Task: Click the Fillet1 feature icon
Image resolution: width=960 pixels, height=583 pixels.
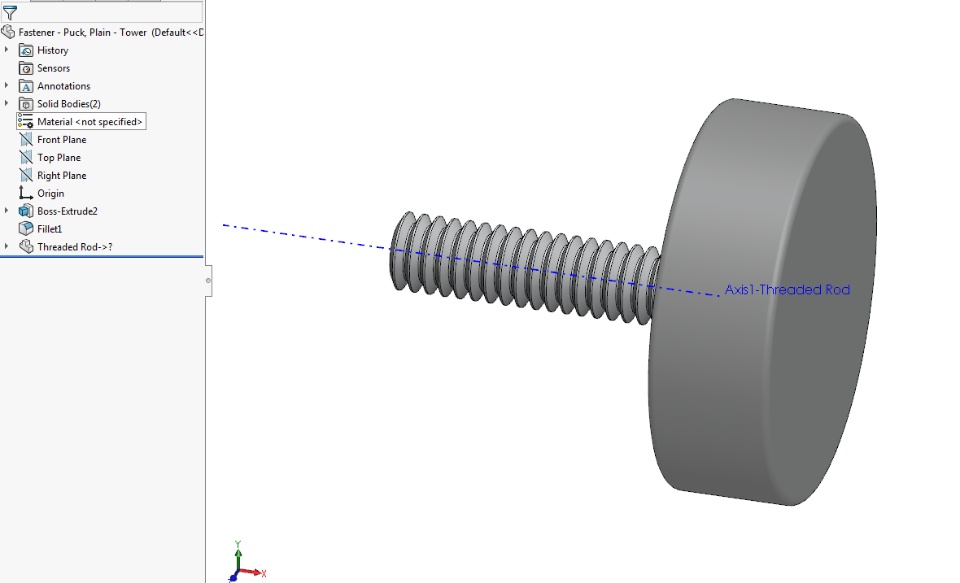Action: [26, 228]
